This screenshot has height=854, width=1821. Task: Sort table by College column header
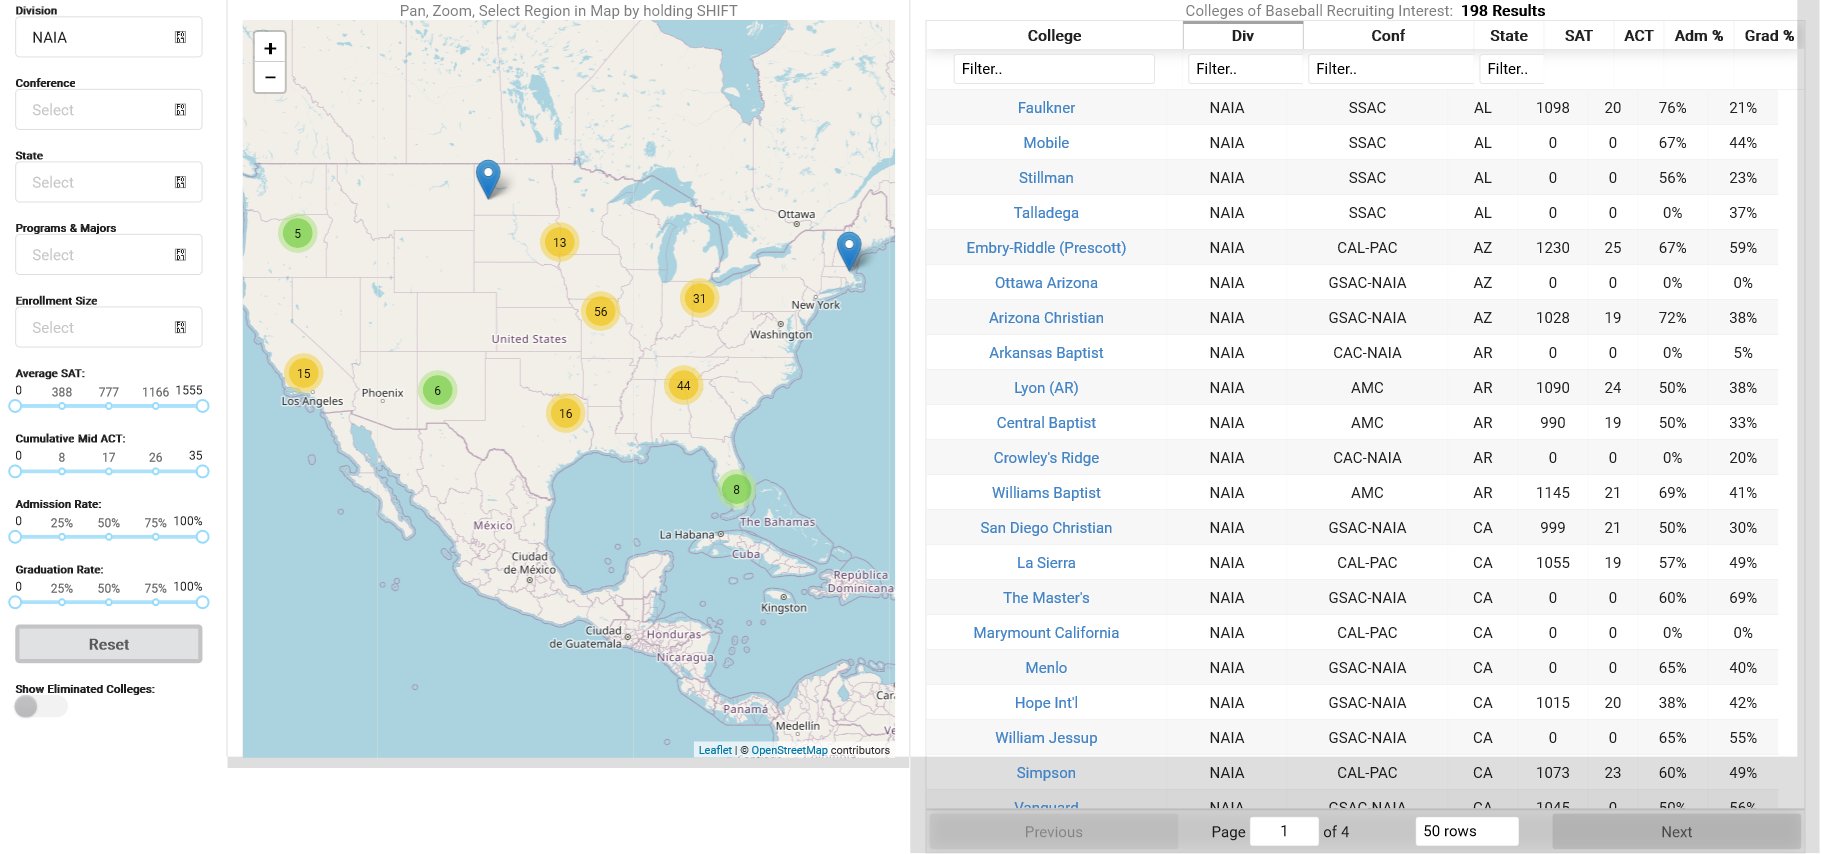click(x=1054, y=36)
